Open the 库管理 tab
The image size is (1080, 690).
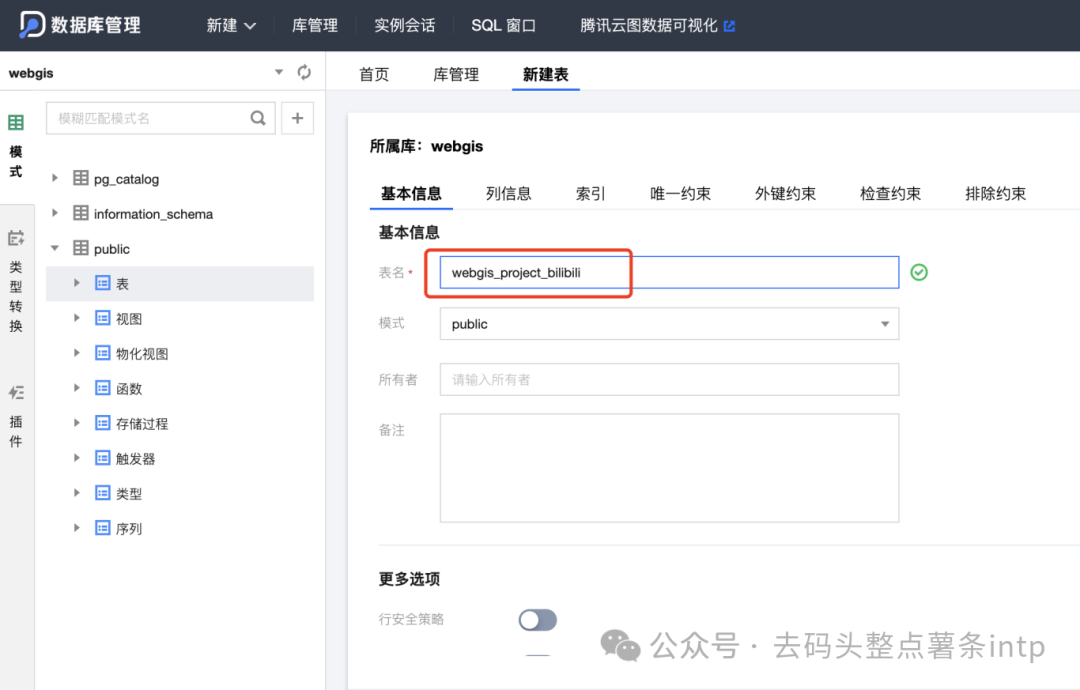pyautogui.click(x=456, y=73)
